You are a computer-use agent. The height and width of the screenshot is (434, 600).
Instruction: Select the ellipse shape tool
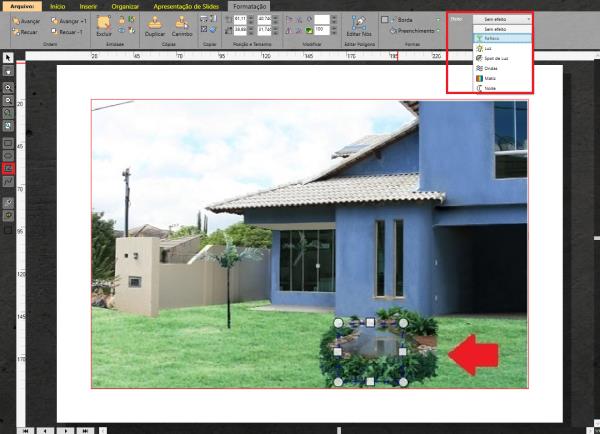8,155
